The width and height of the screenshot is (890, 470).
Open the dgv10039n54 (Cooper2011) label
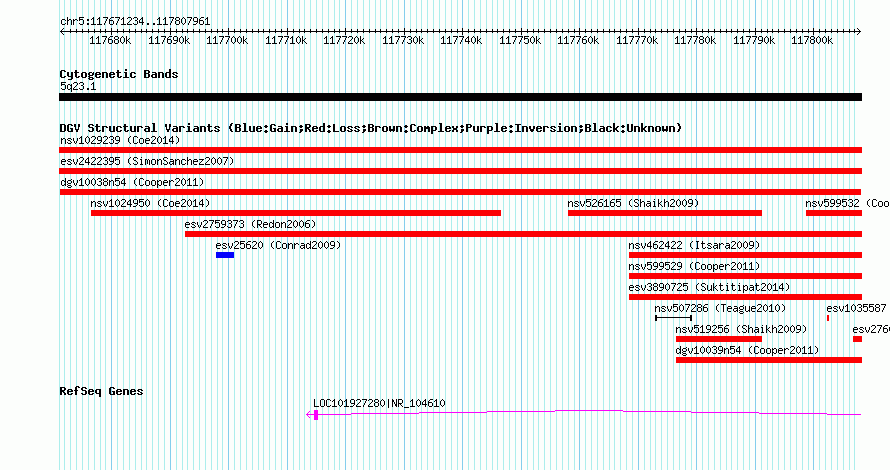(748, 350)
